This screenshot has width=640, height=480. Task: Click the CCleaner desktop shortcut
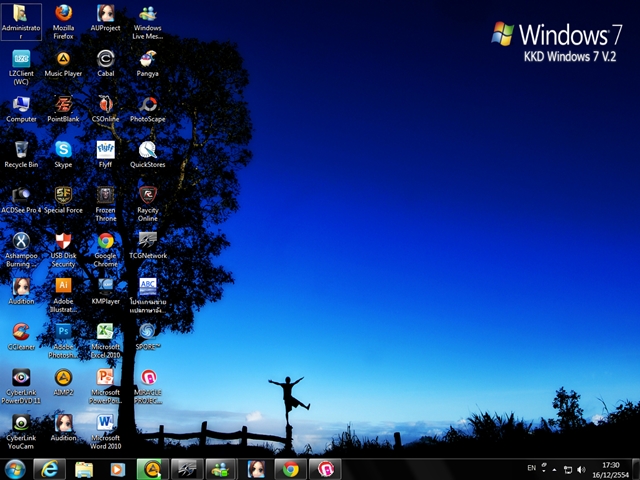[x=21, y=337]
